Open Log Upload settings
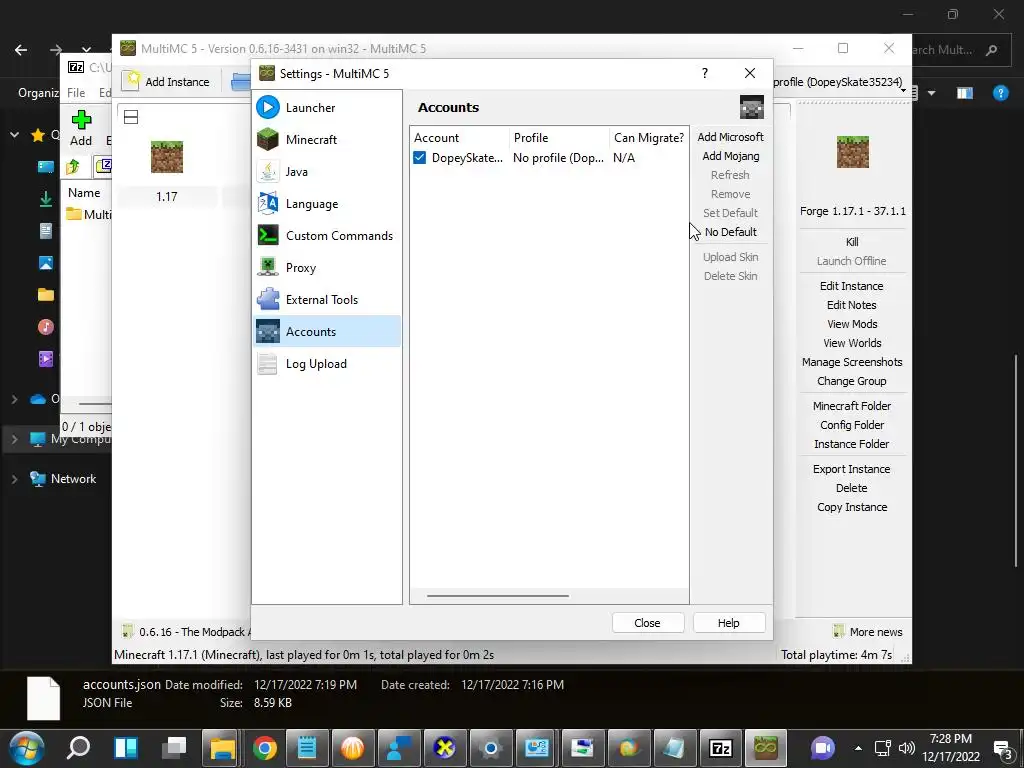 tap(327, 364)
